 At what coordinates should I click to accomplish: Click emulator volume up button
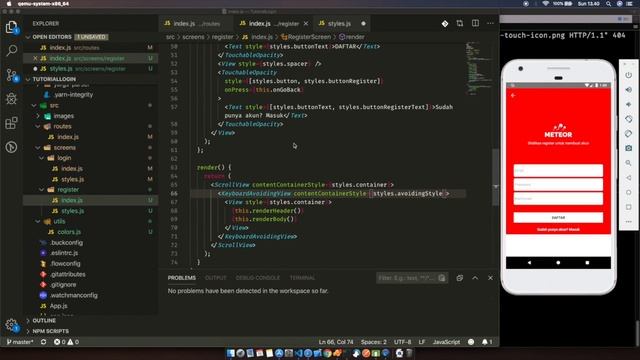[x=629, y=90]
